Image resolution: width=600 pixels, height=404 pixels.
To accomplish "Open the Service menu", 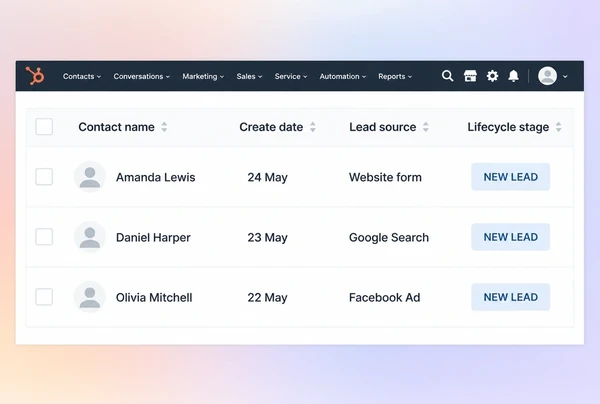I will pyautogui.click(x=291, y=77).
